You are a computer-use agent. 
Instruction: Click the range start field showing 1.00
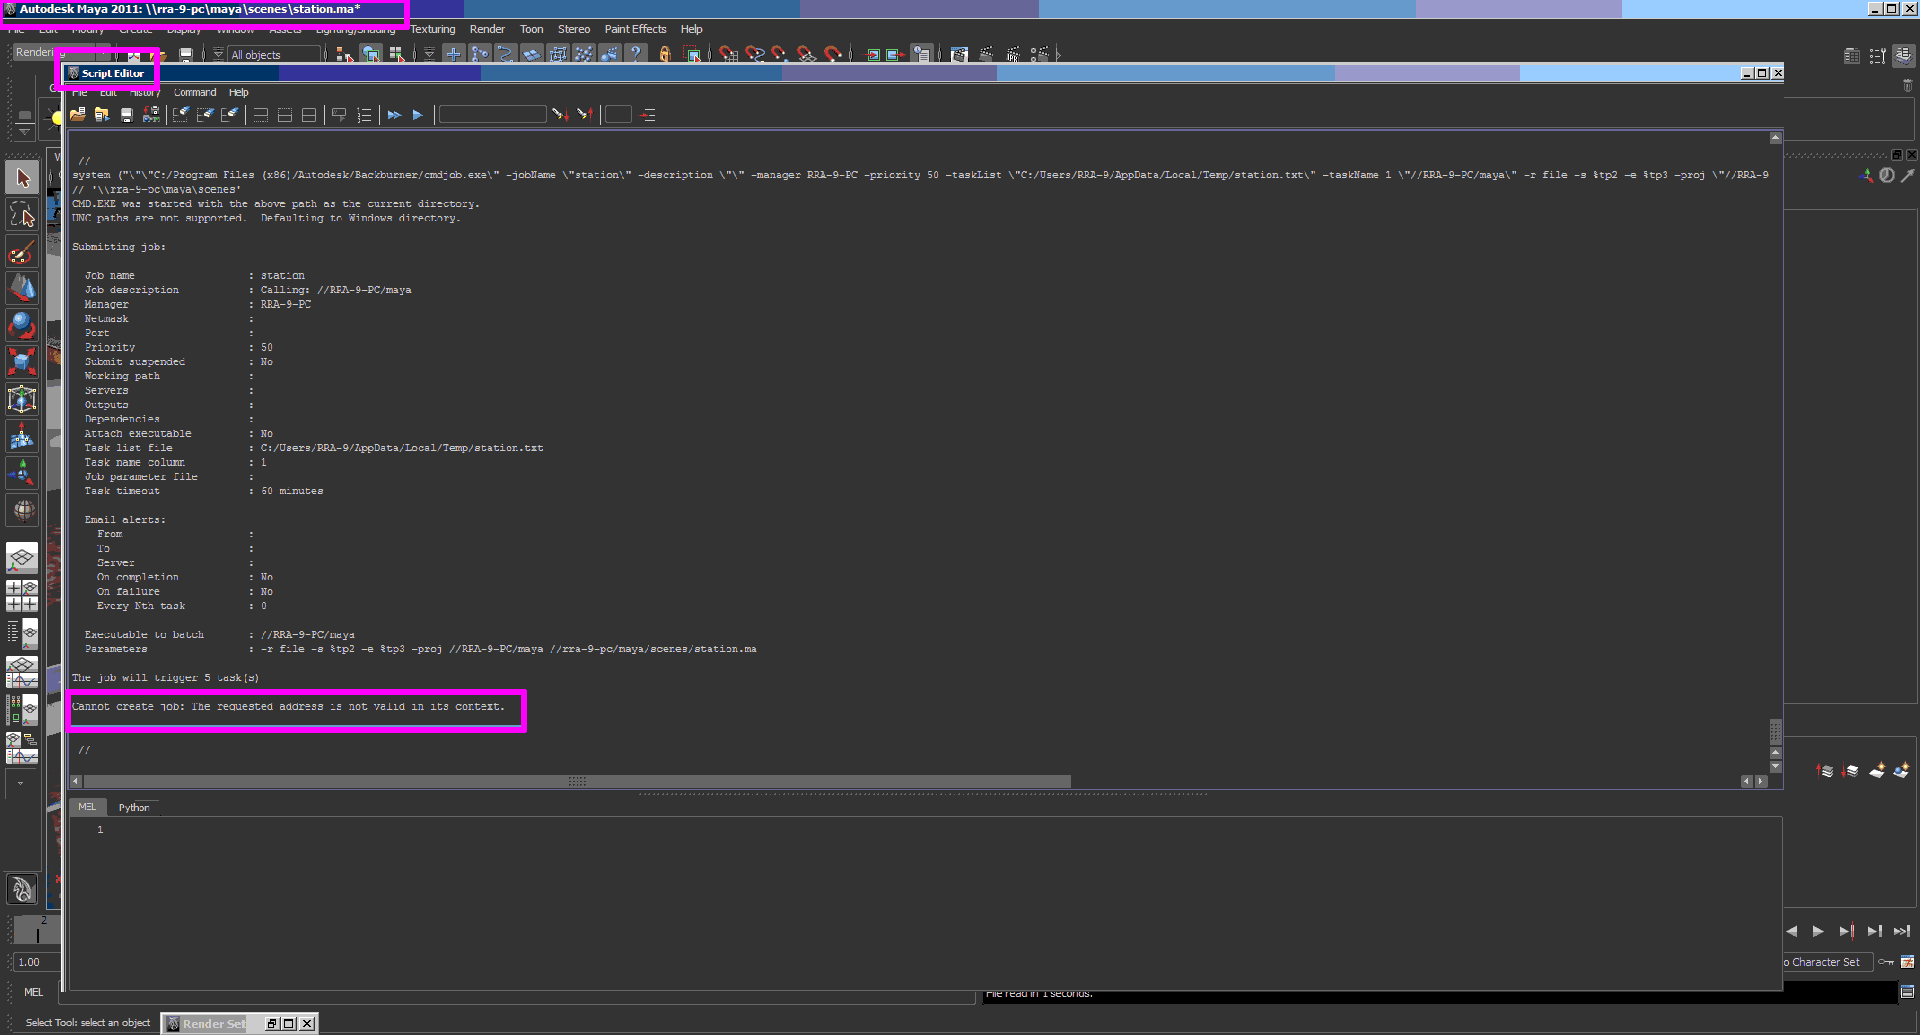click(36, 962)
